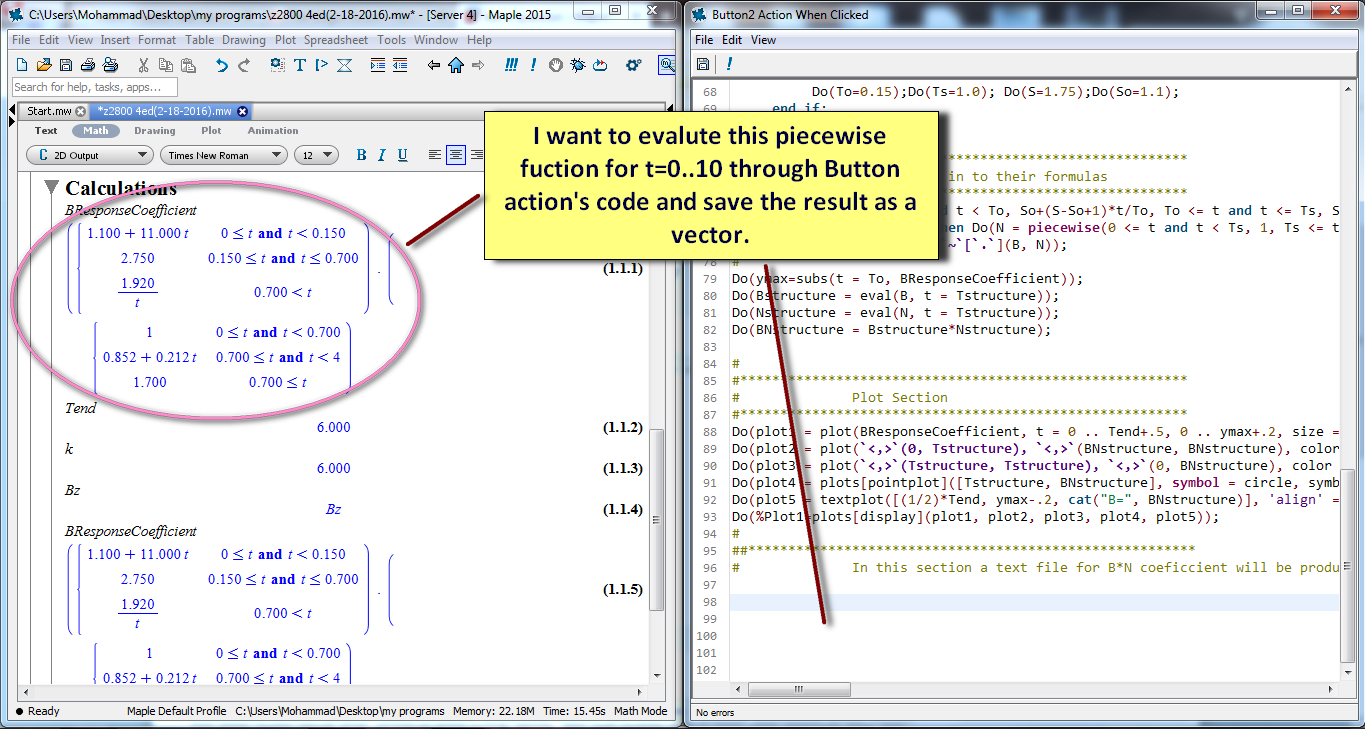Open the Spreadsheet menu
The height and width of the screenshot is (729, 1365).
click(337, 40)
